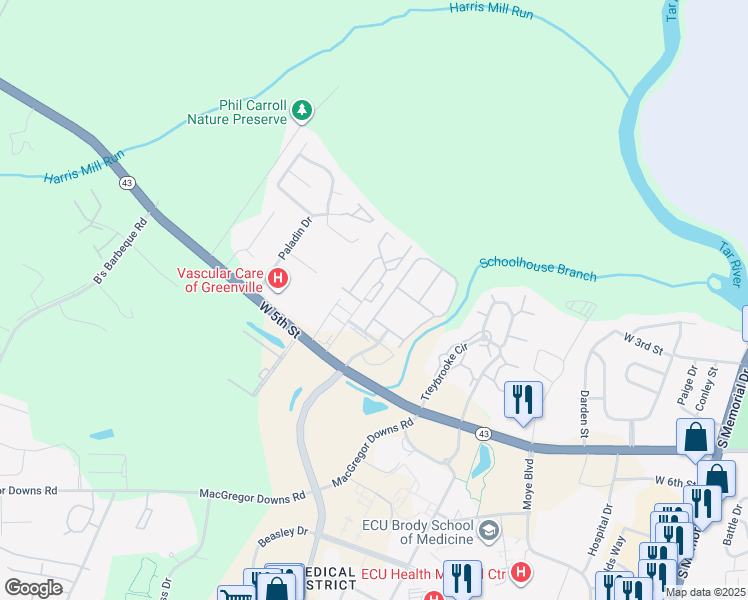Open the shopping bag pin near Beasley Dr

276,585
